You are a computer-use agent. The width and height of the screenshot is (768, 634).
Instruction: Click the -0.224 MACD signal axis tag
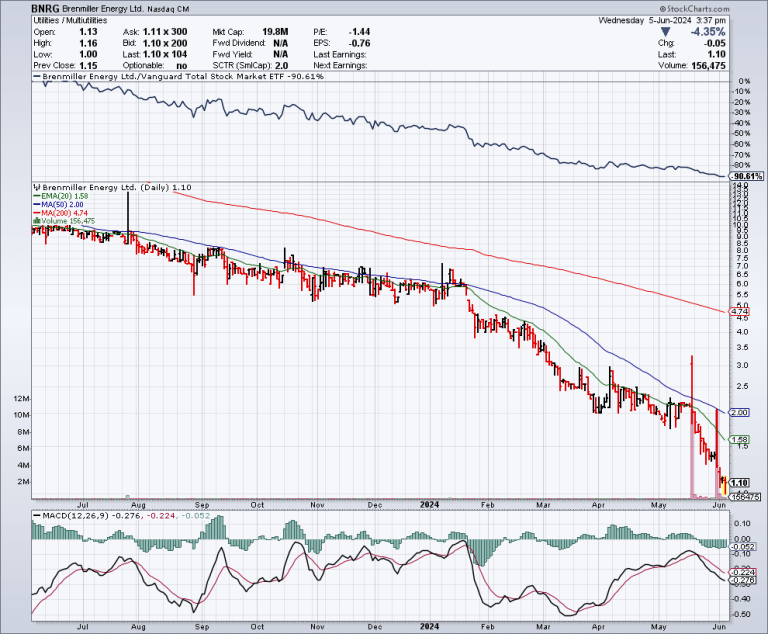click(740, 572)
